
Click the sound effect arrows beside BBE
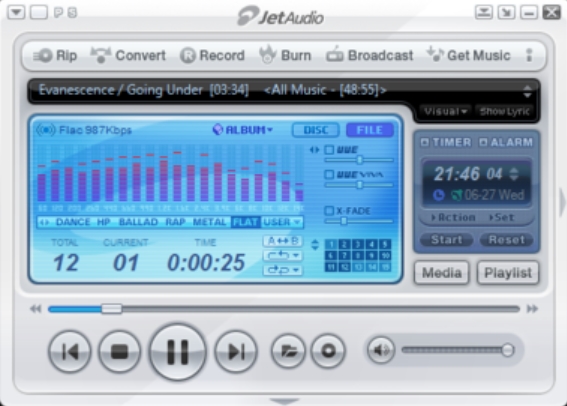click(315, 150)
